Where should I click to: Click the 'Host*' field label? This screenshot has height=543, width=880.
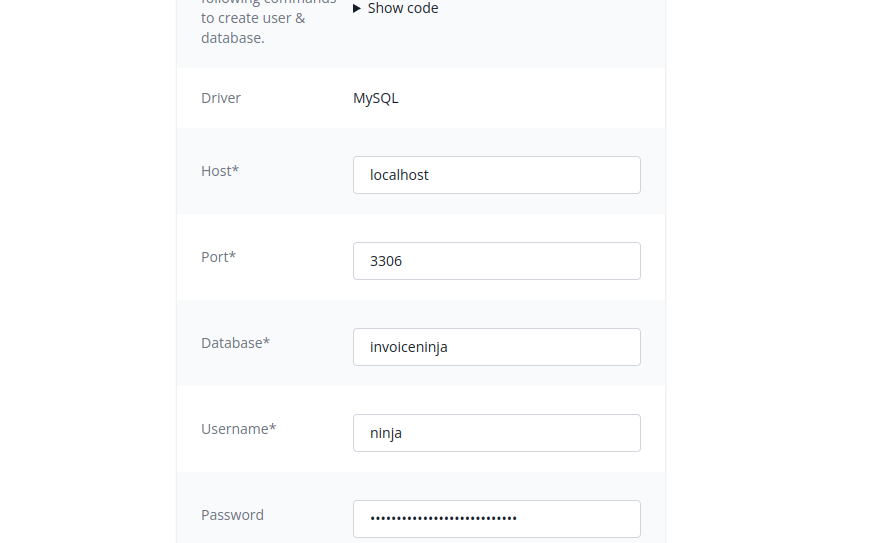[220, 171]
